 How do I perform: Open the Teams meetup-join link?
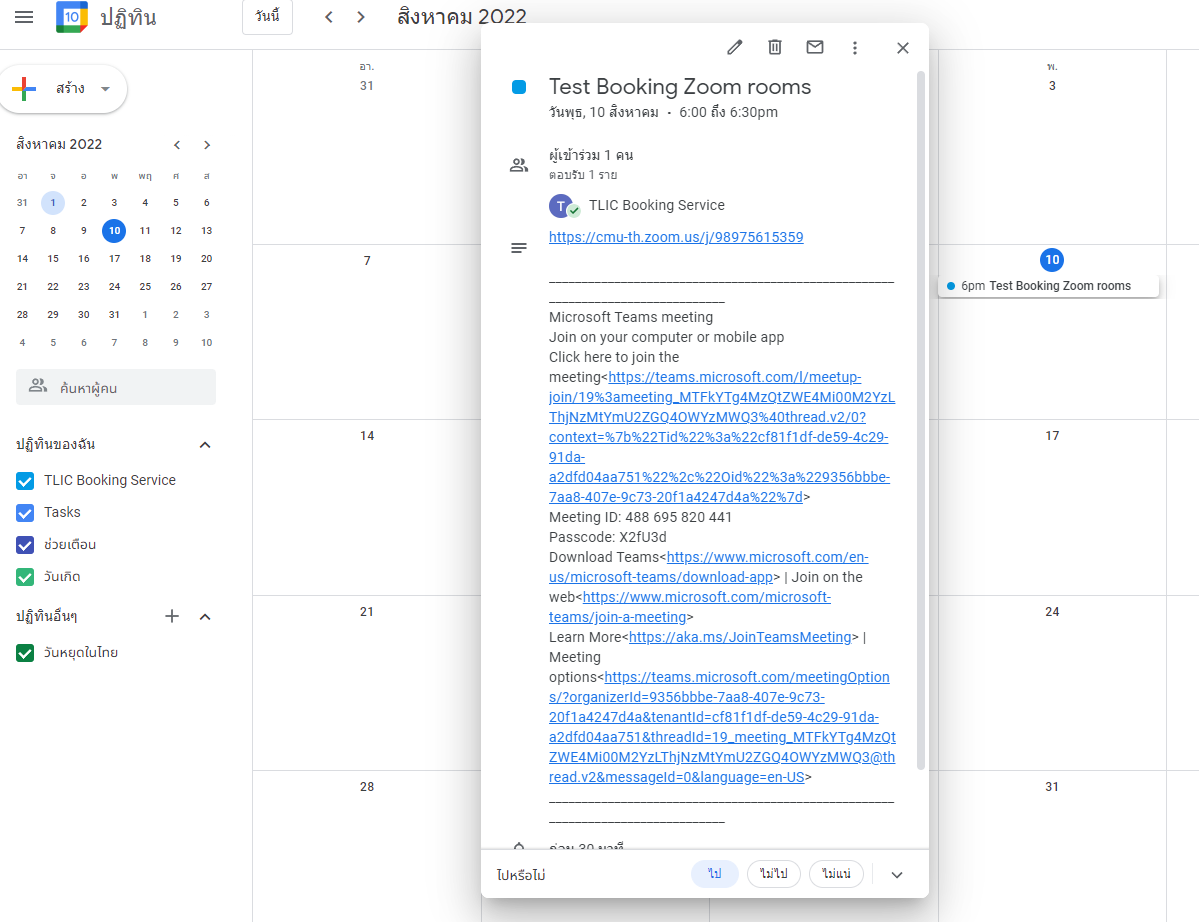click(722, 437)
